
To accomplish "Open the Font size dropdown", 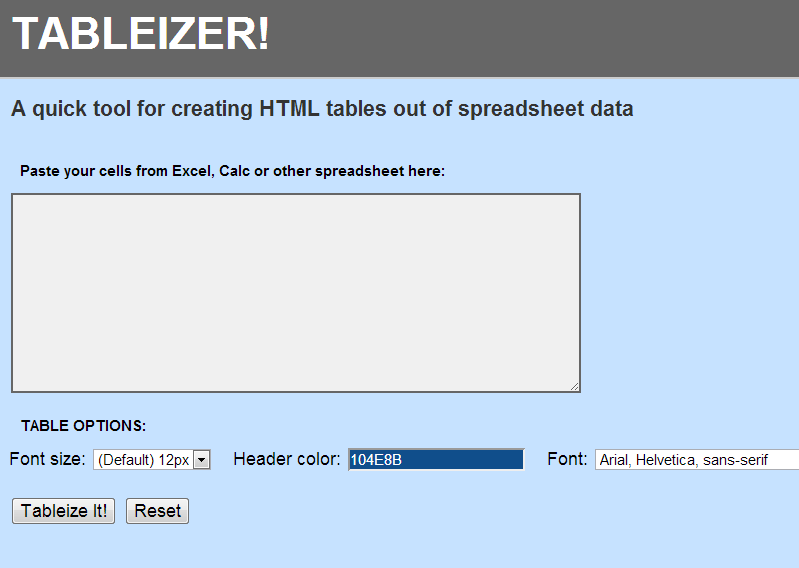I will coord(144,460).
